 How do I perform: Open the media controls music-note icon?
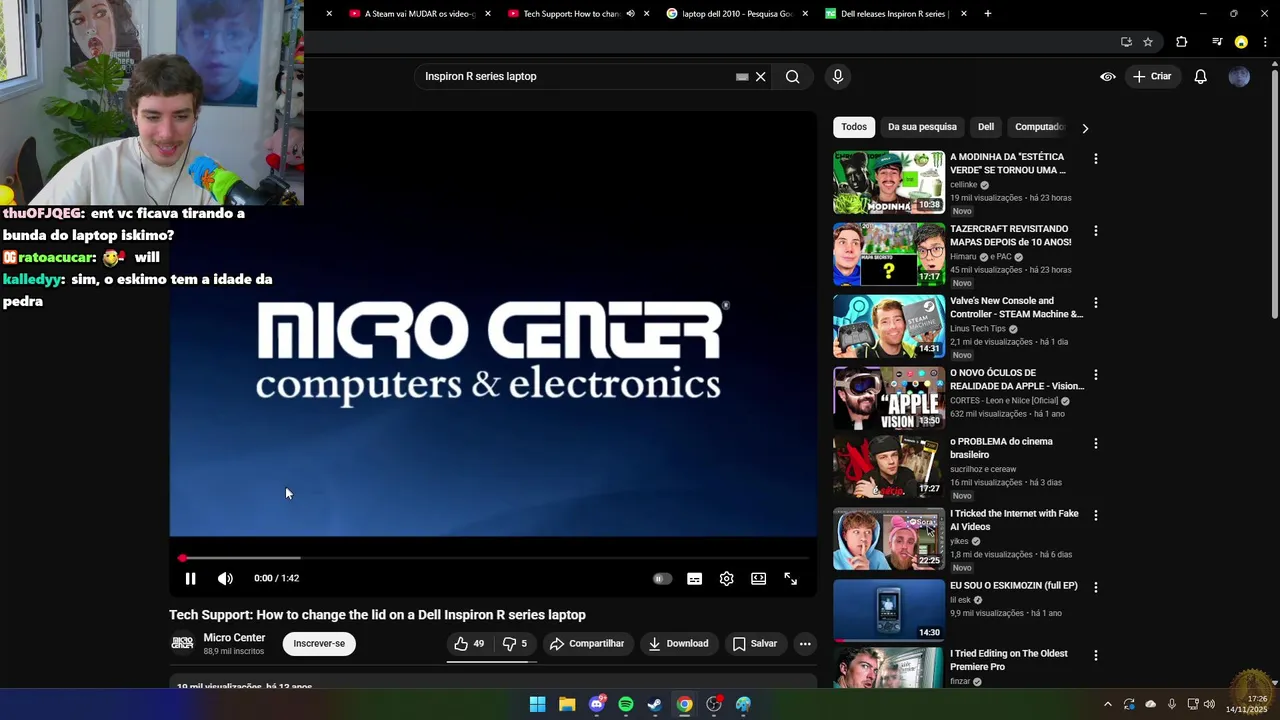click(1217, 42)
